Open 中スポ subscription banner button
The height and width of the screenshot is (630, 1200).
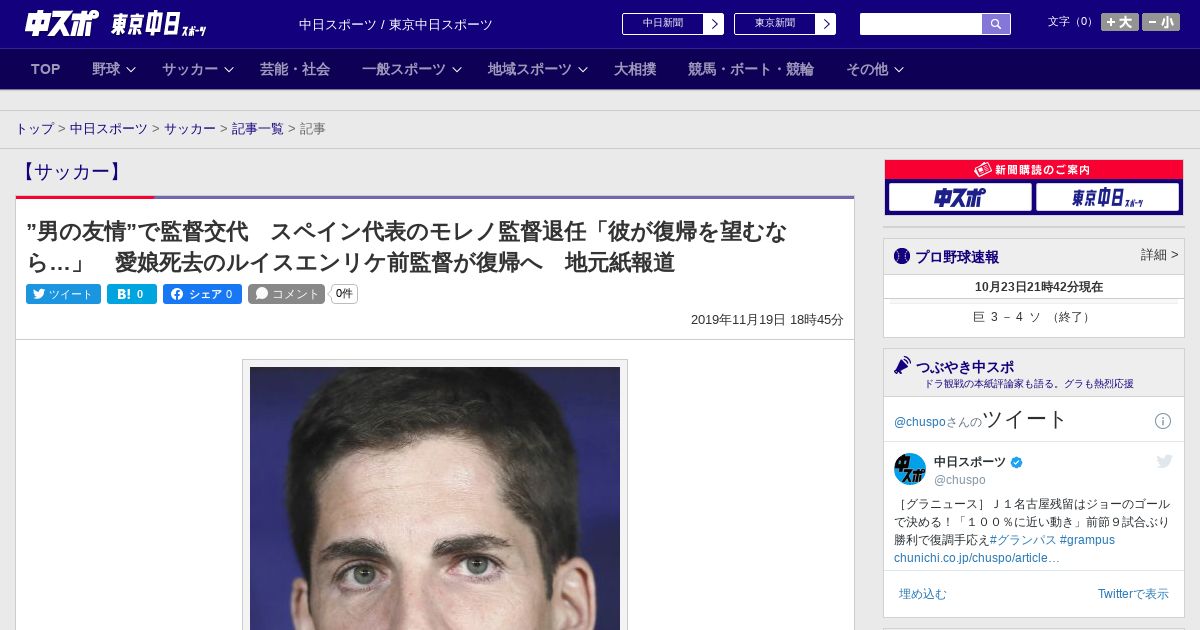960,197
